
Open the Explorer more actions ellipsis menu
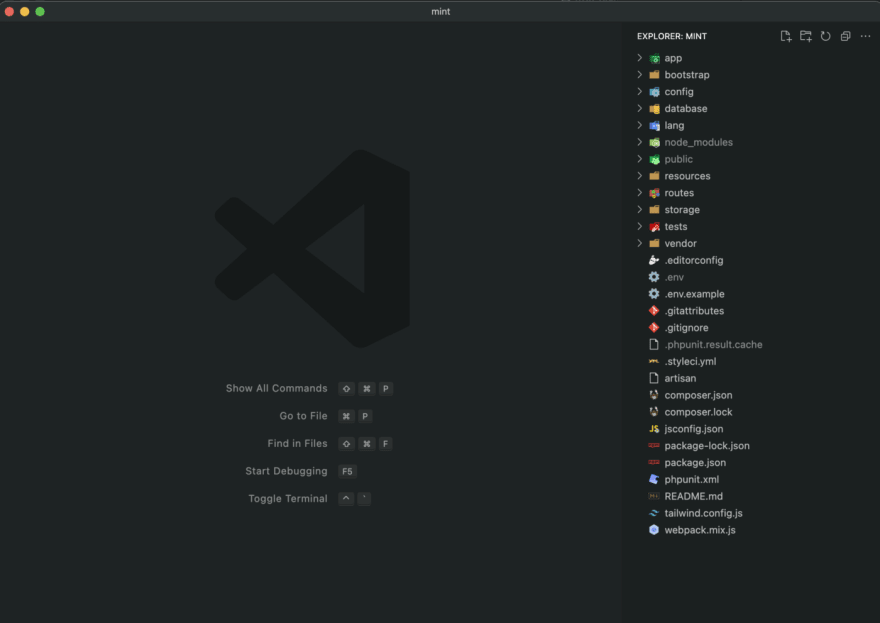(865, 36)
